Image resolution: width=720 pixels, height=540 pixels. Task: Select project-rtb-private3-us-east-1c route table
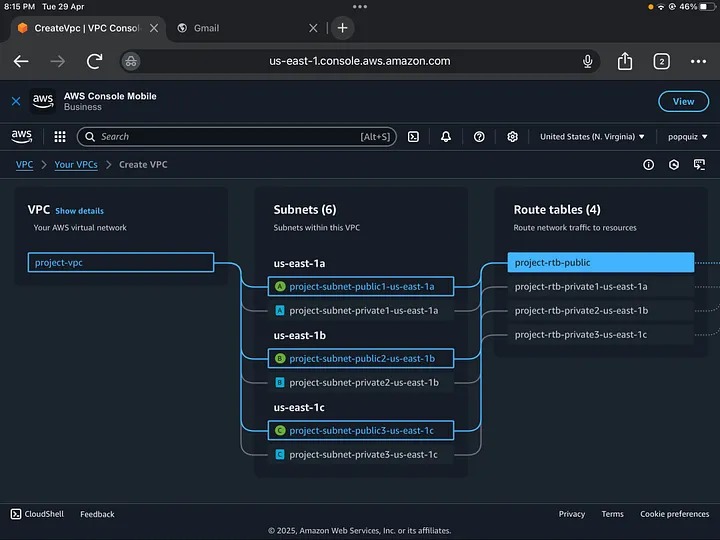(x=601, y=335)
